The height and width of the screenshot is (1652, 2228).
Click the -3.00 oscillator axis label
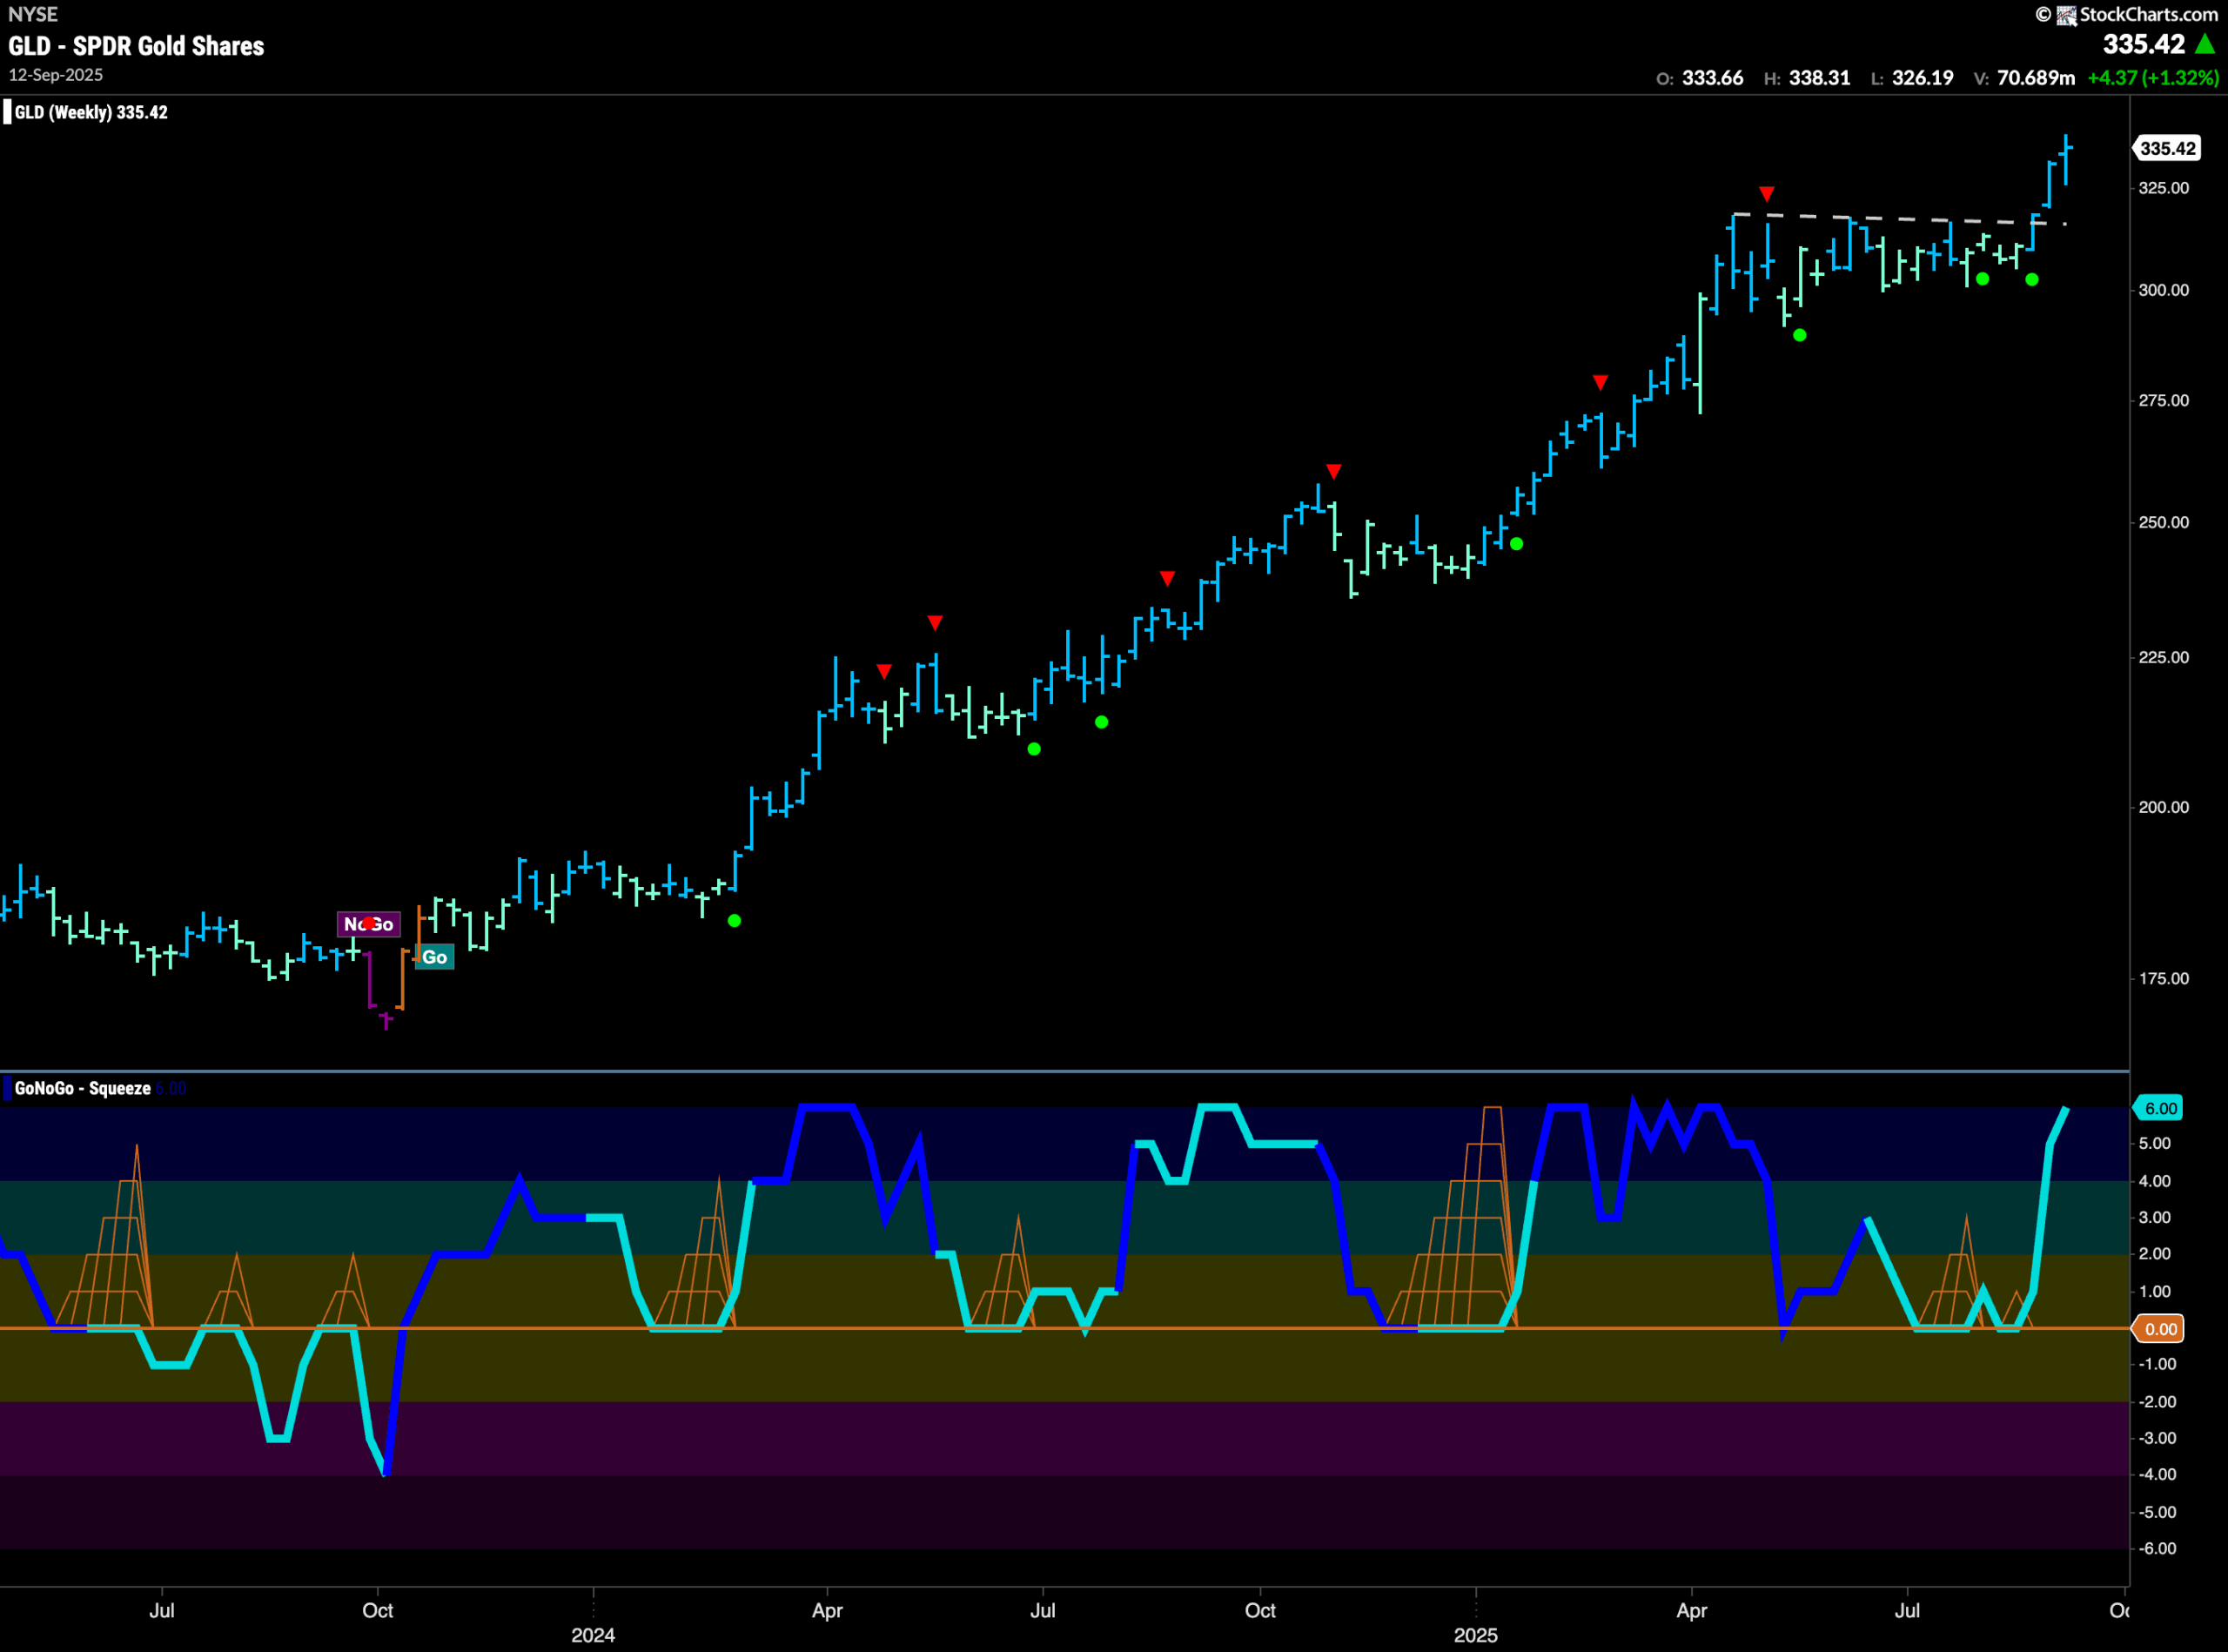point(2155,1438)
